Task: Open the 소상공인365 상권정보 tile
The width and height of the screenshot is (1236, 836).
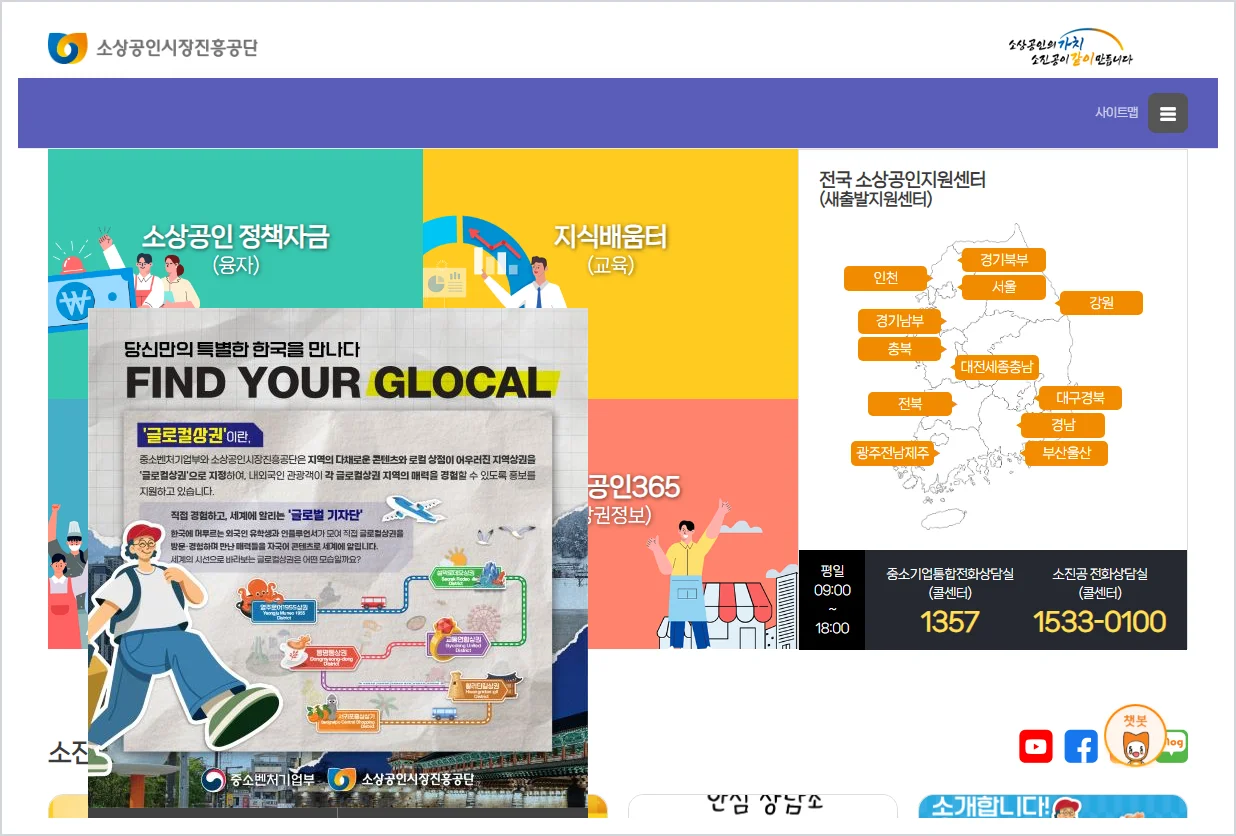Action: pyautogui.click(x=692, y=524)
